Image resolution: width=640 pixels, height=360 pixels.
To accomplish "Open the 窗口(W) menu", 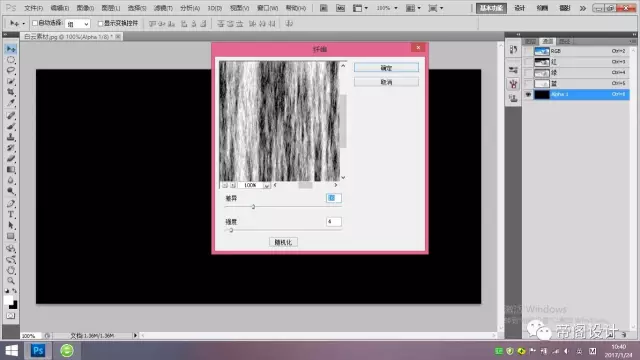I will [267, 8].
